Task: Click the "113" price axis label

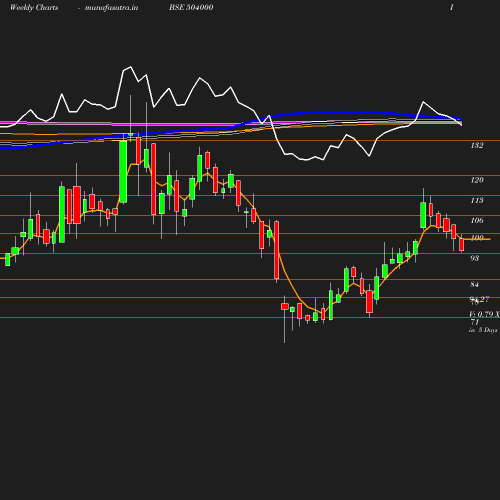Action: click(477, 200)
